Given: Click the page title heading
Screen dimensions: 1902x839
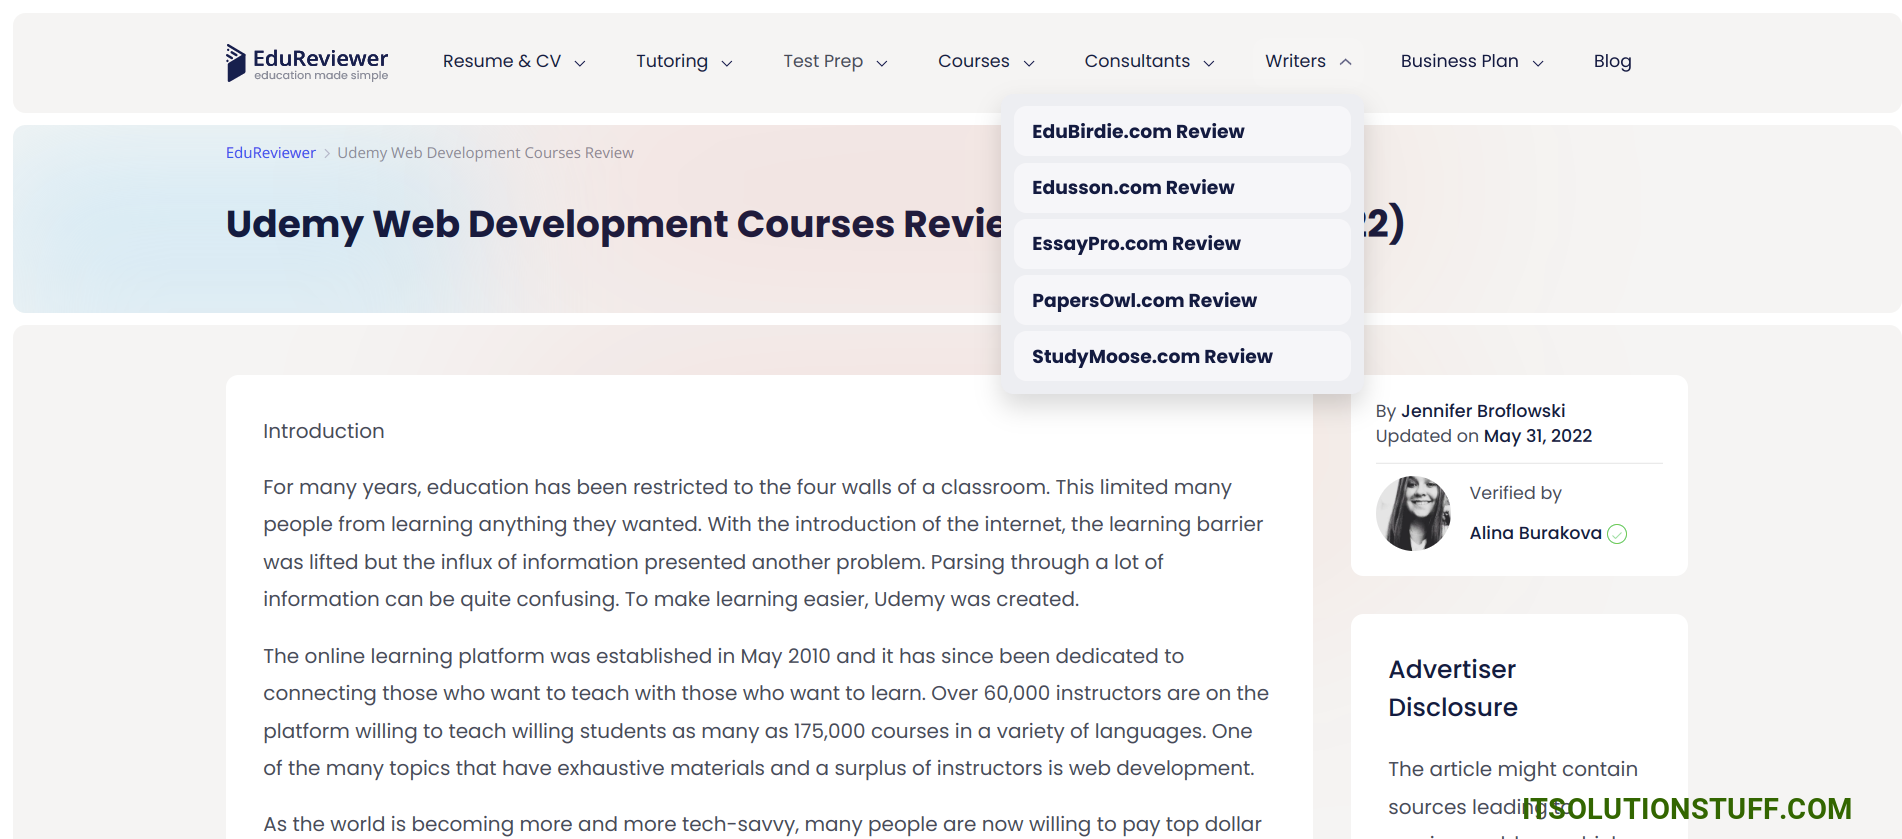Looking at the screenshot, I should pos(815,223).
